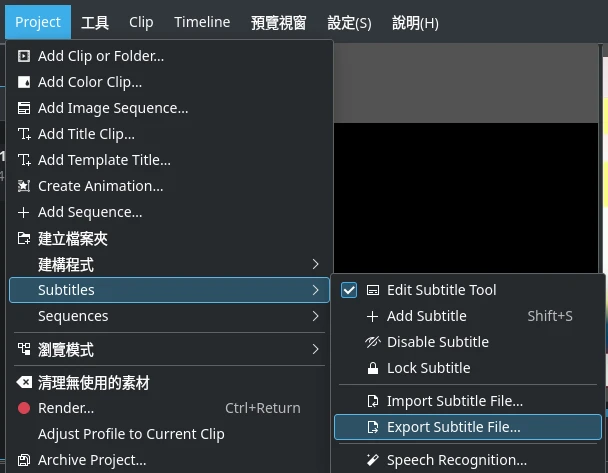Click the red Render icon
The width and height of the screenshot is (608, 473).
24,408
